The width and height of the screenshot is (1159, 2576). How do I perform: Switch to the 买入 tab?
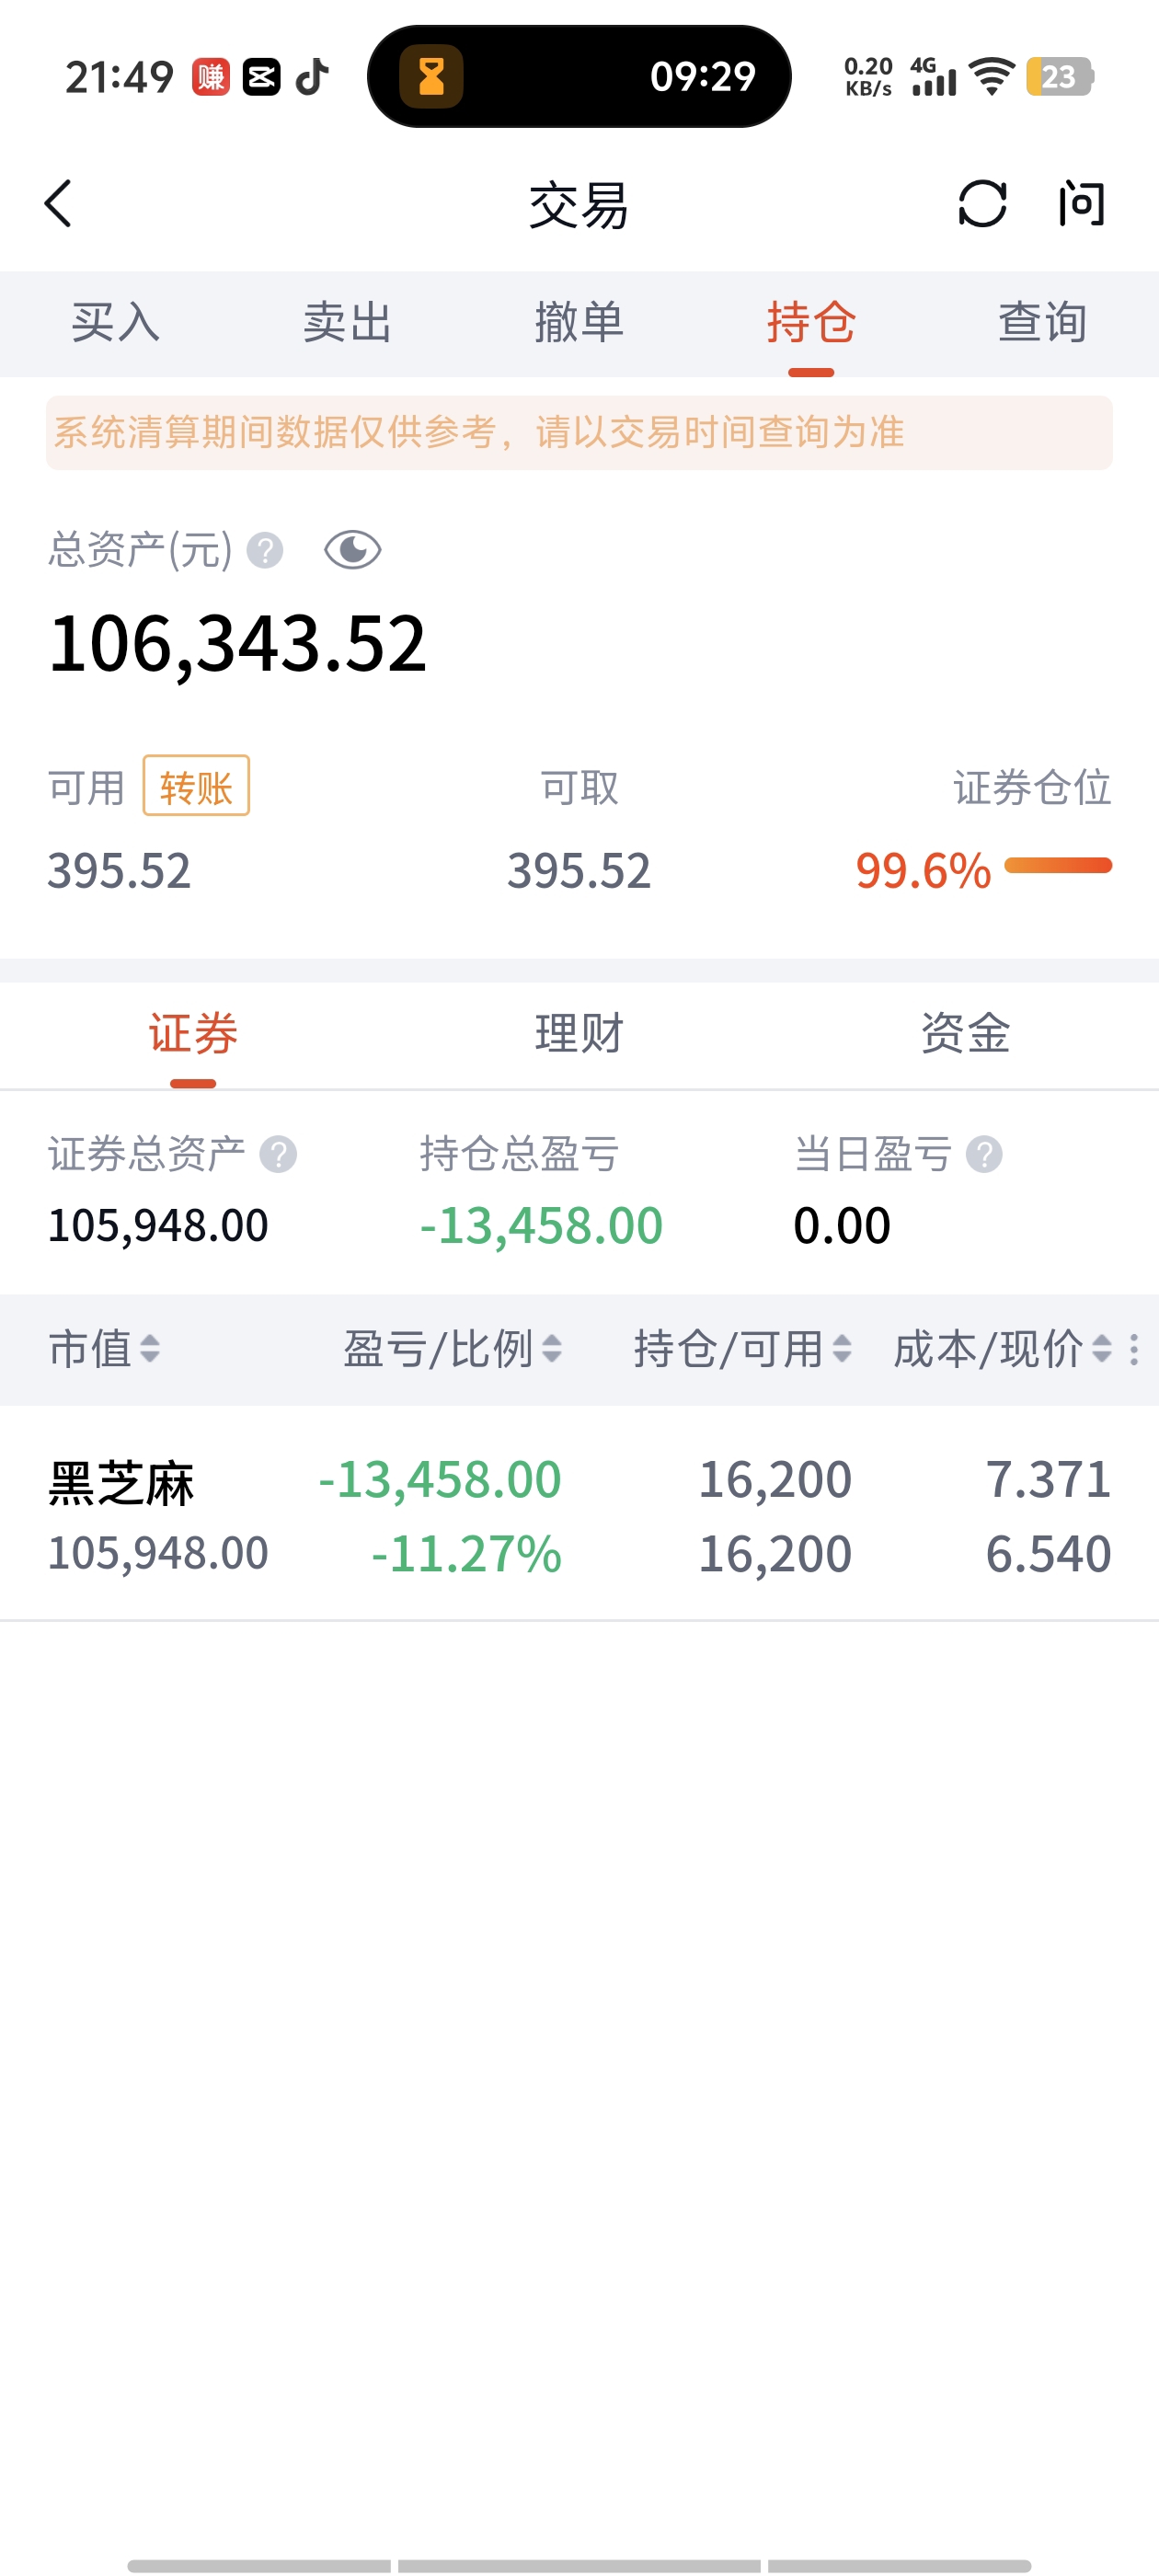[115, 323]
